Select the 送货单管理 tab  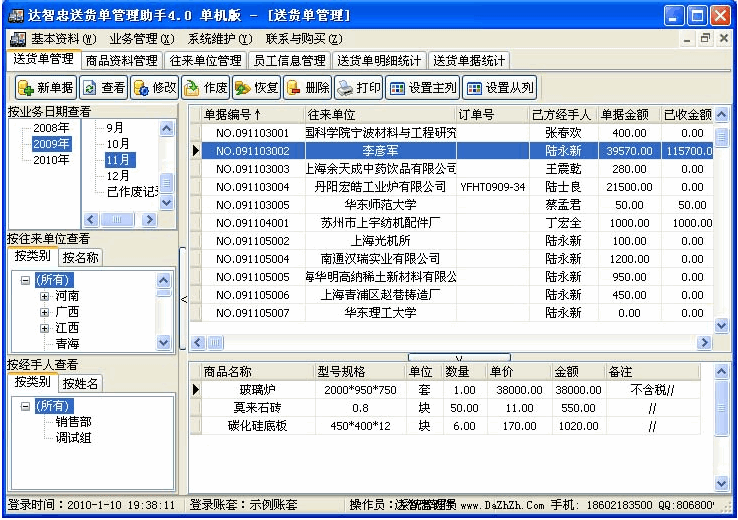tap(43, 59)
